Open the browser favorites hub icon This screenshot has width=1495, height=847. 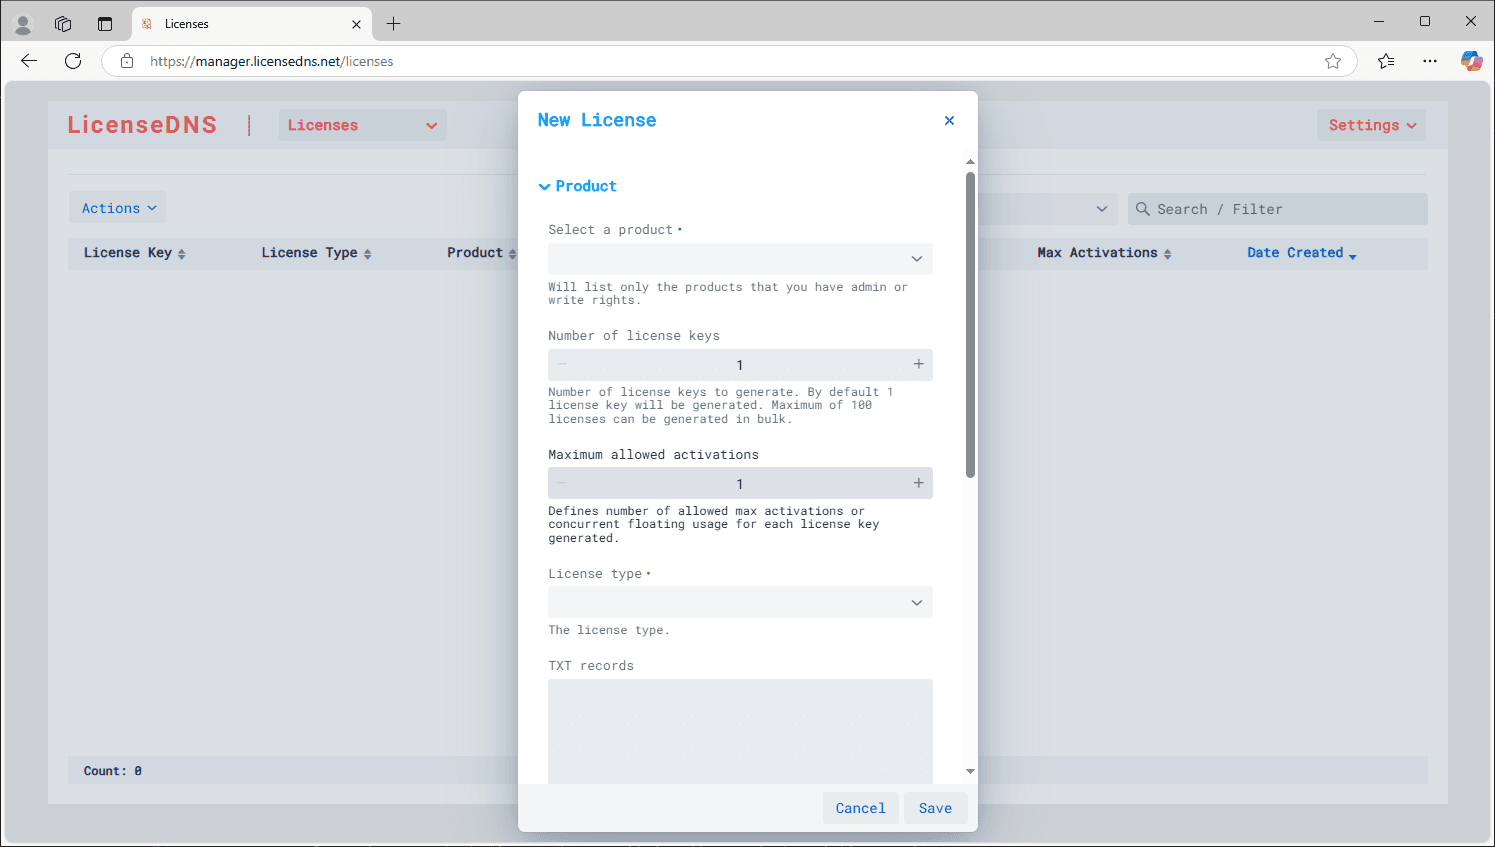pos(1386,61)
